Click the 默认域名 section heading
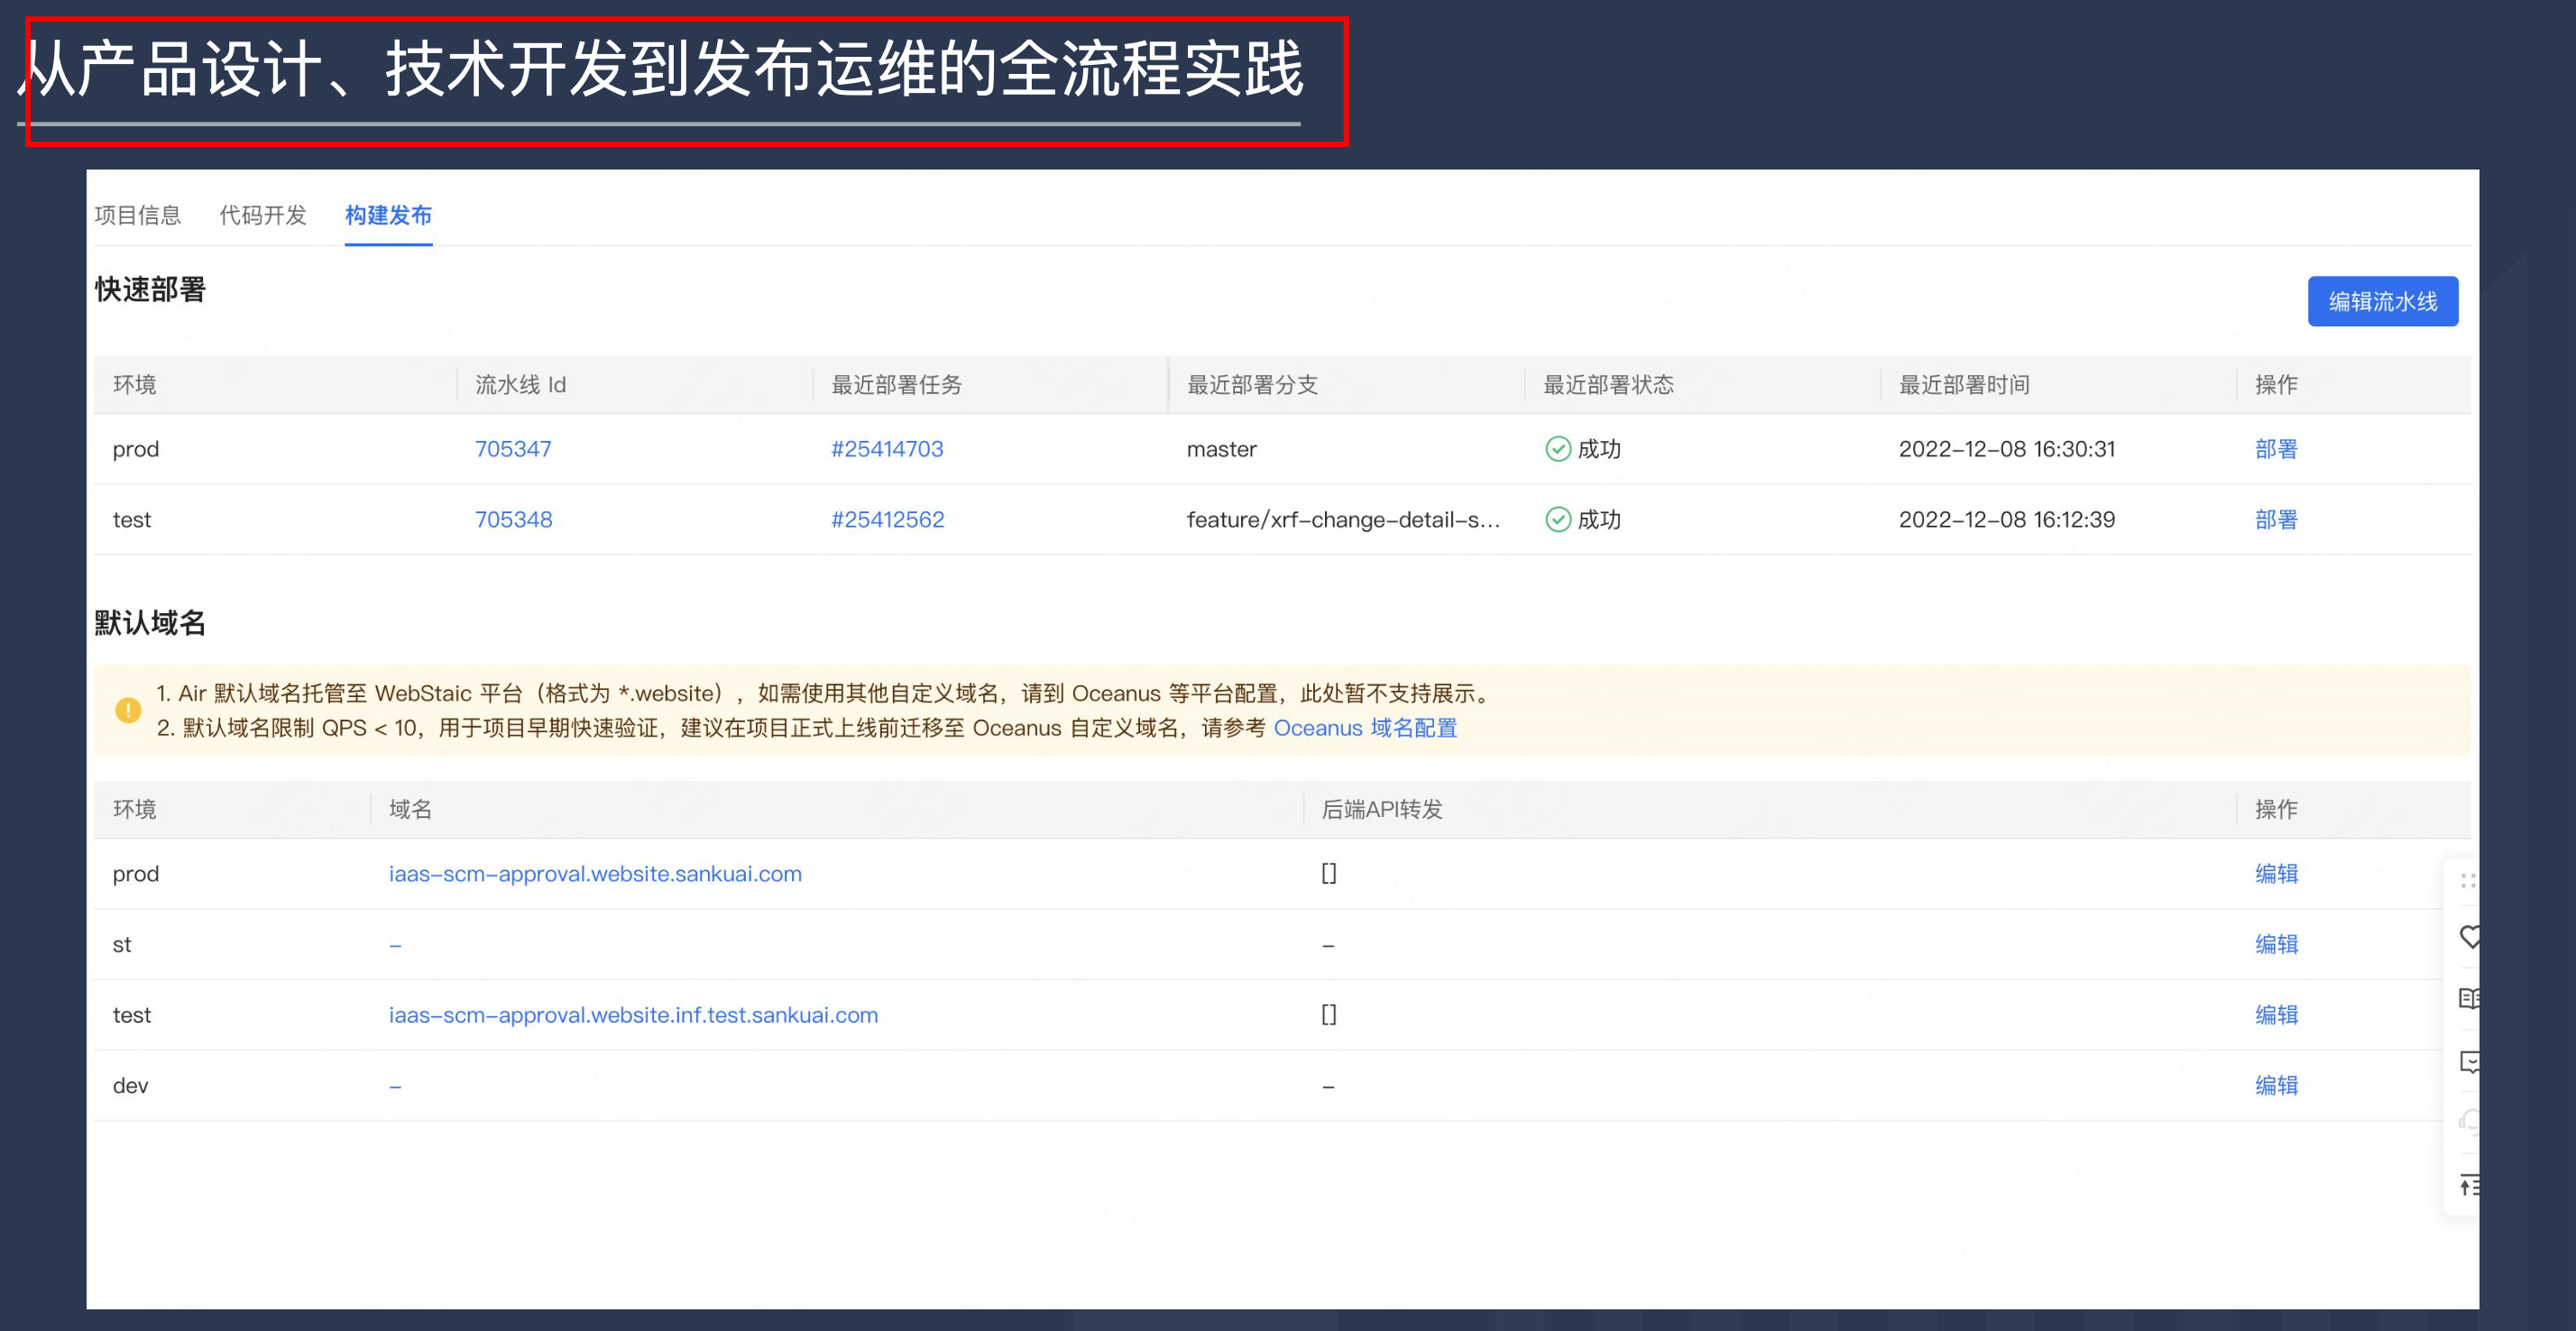This screenshot has width=2576, height=1331. (x=150, y=623)
